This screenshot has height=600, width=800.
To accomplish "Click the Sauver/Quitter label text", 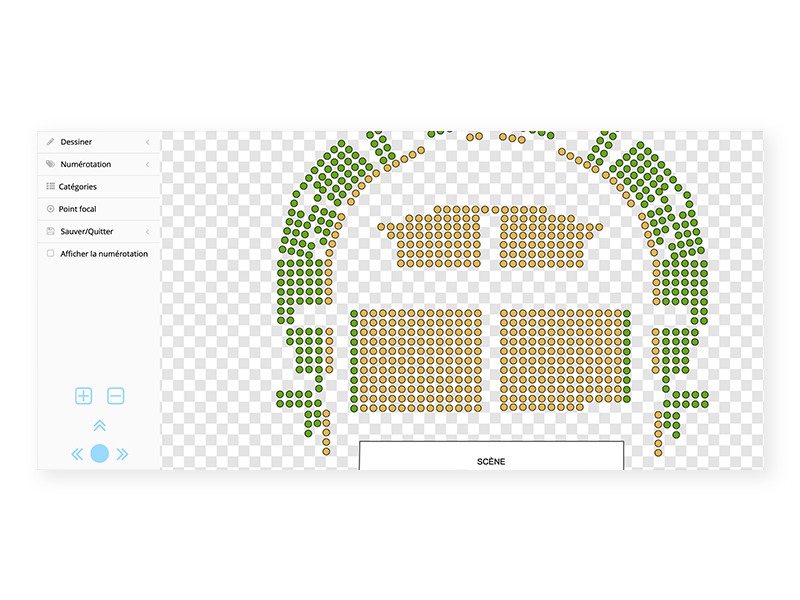I will click(87, 231).
